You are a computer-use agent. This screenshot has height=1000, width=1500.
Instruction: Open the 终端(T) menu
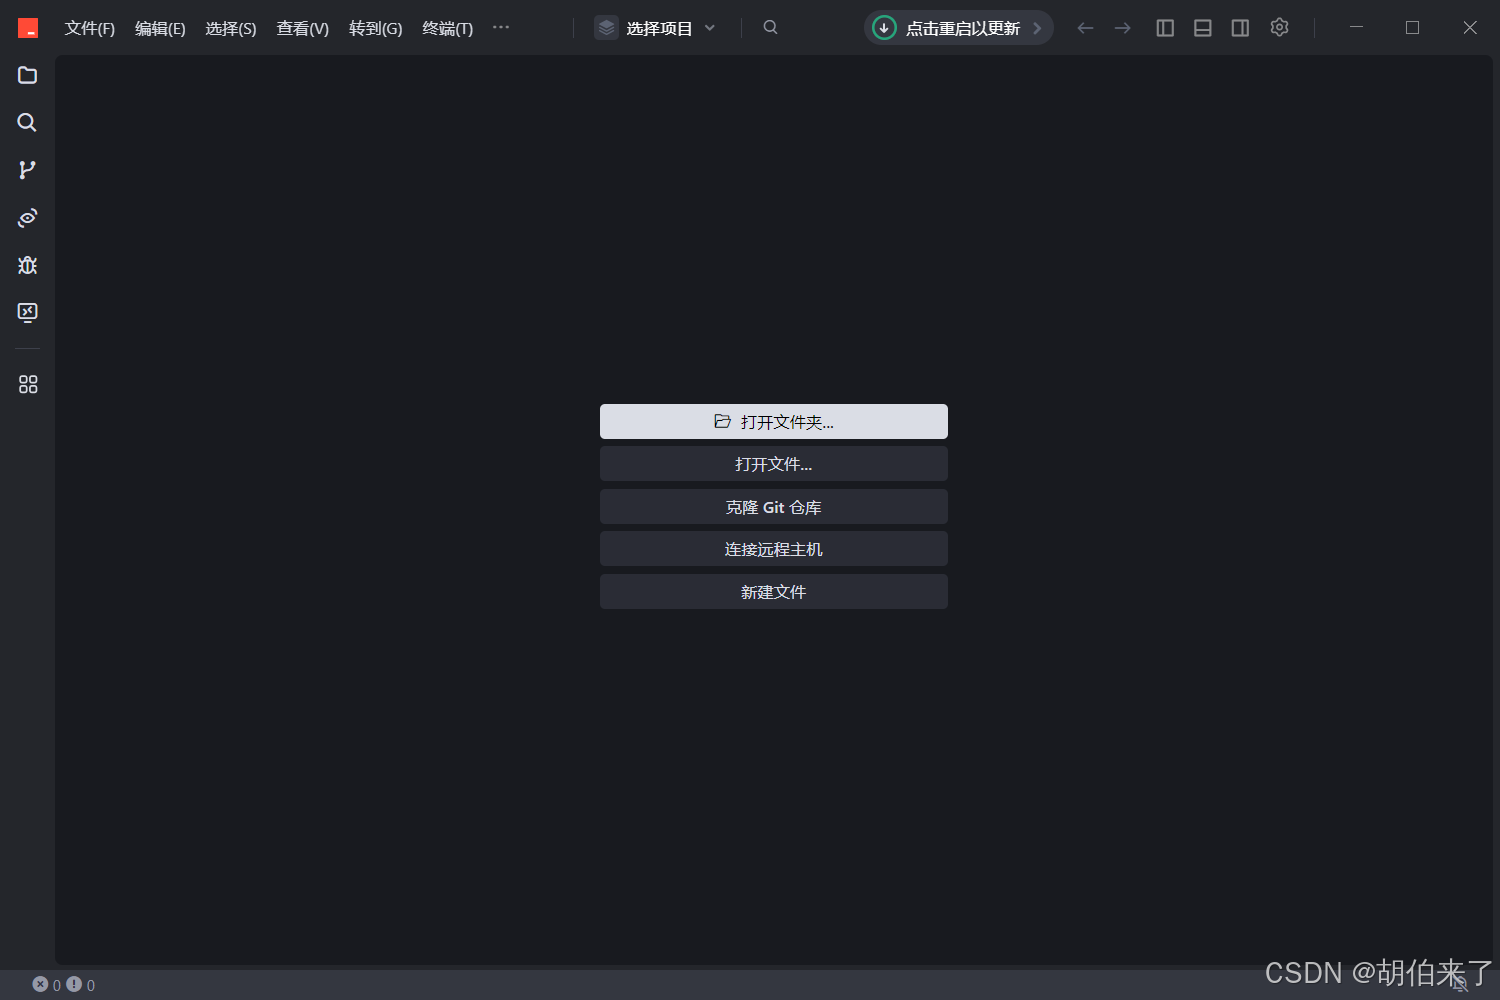click(x=447, y=28)
